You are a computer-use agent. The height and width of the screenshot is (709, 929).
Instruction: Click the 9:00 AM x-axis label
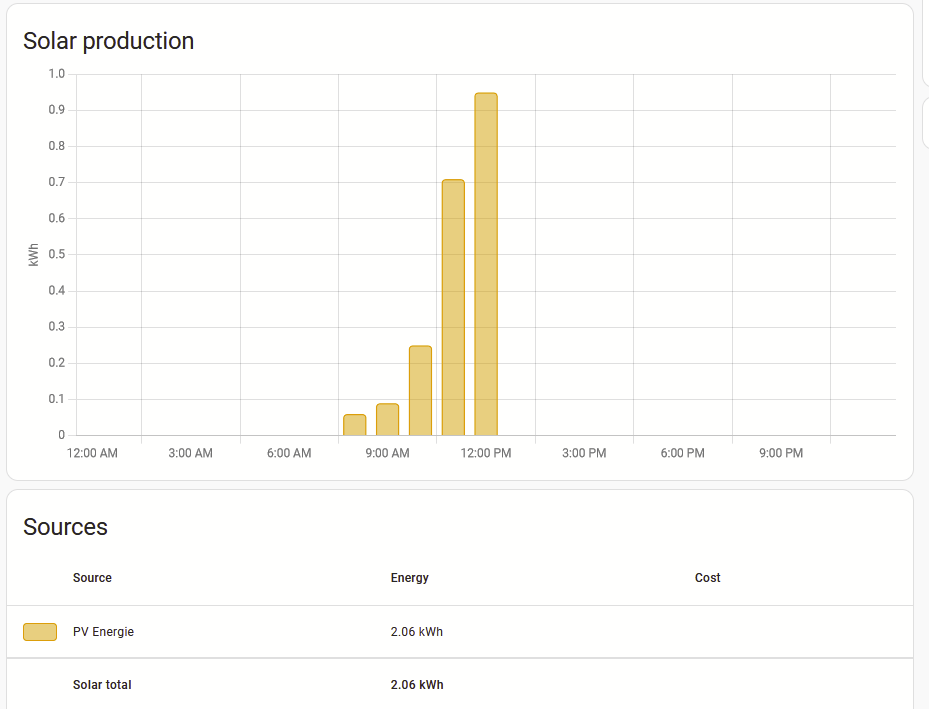[387, 453]
